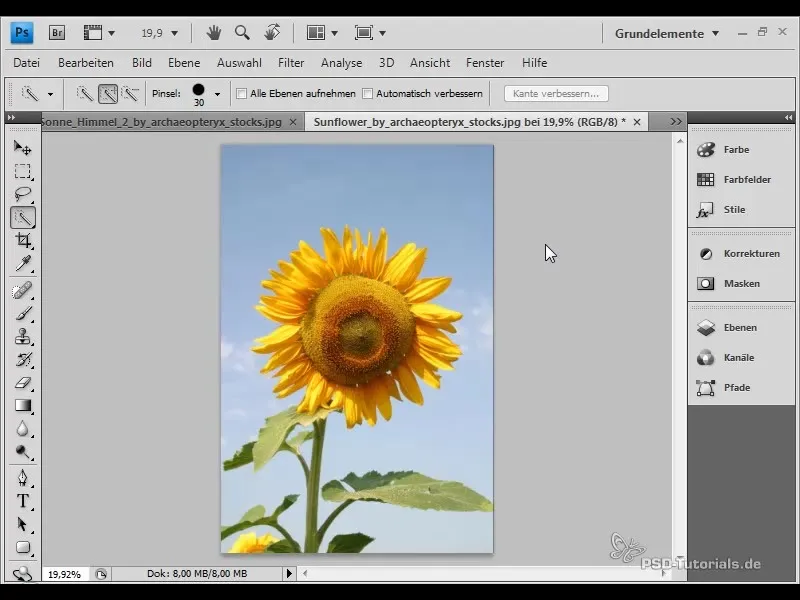This screenshot has width=800, height=600.
Task: Select the Lasso tool
Action: 22,194
